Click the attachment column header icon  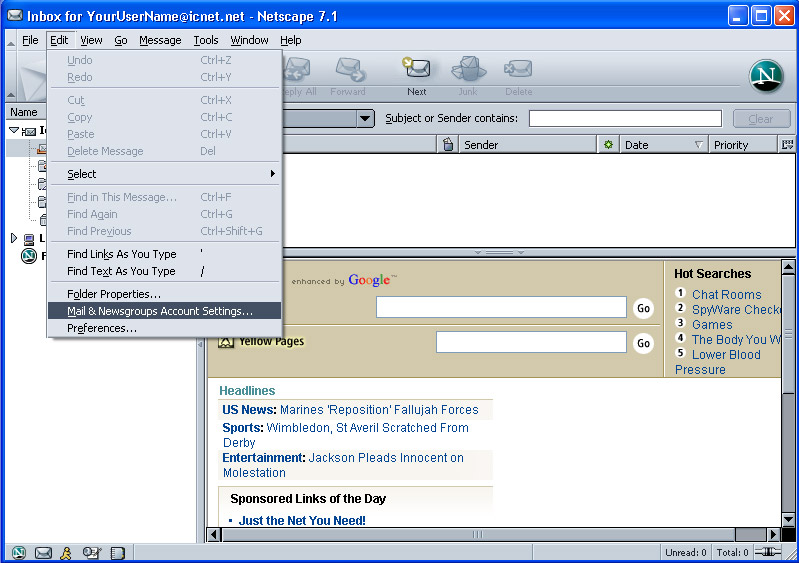coord(449,145)
